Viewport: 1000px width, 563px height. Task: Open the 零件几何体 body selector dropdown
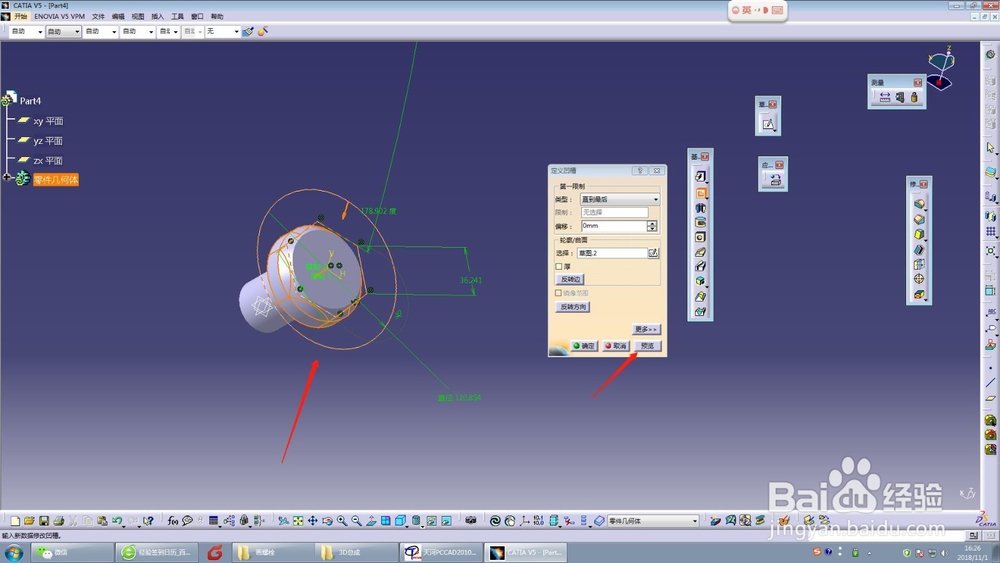(653, 521)
